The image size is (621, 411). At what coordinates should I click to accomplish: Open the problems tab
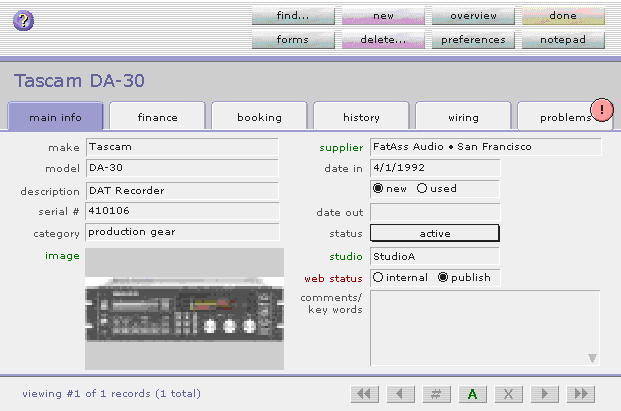[565, 117]
